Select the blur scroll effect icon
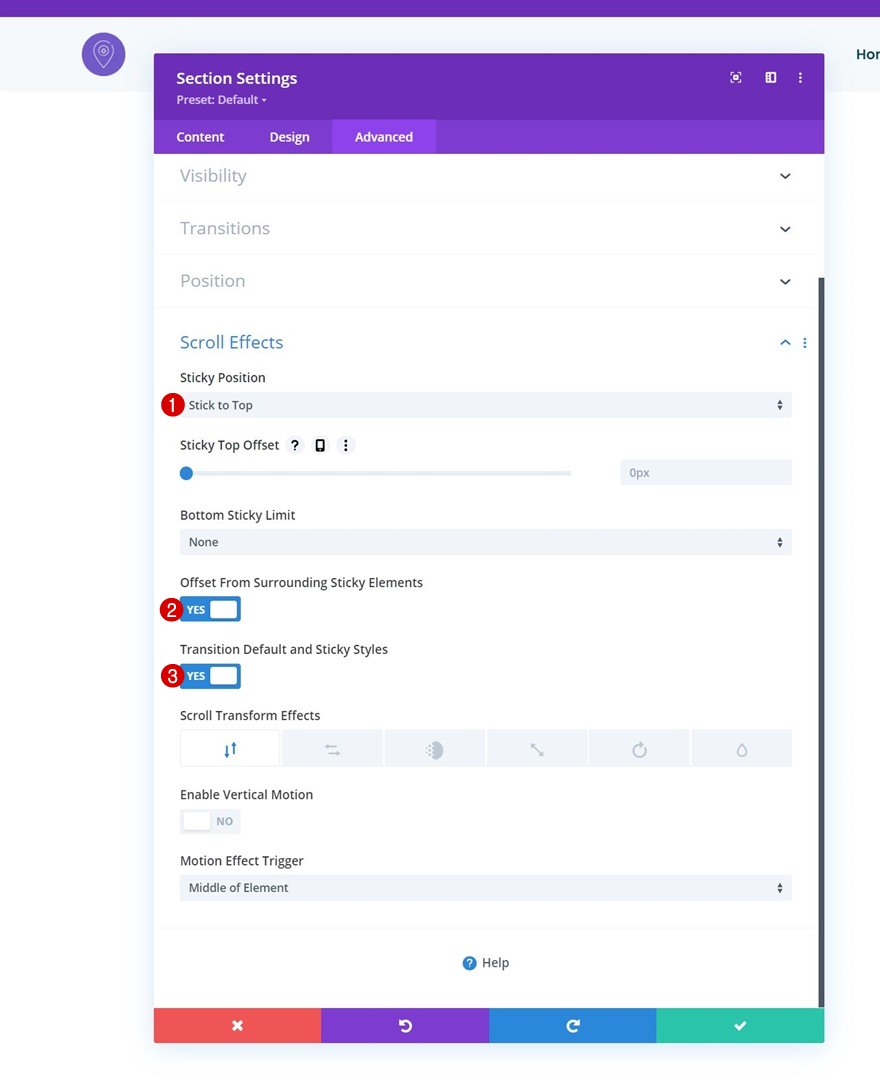 (741, 749)
